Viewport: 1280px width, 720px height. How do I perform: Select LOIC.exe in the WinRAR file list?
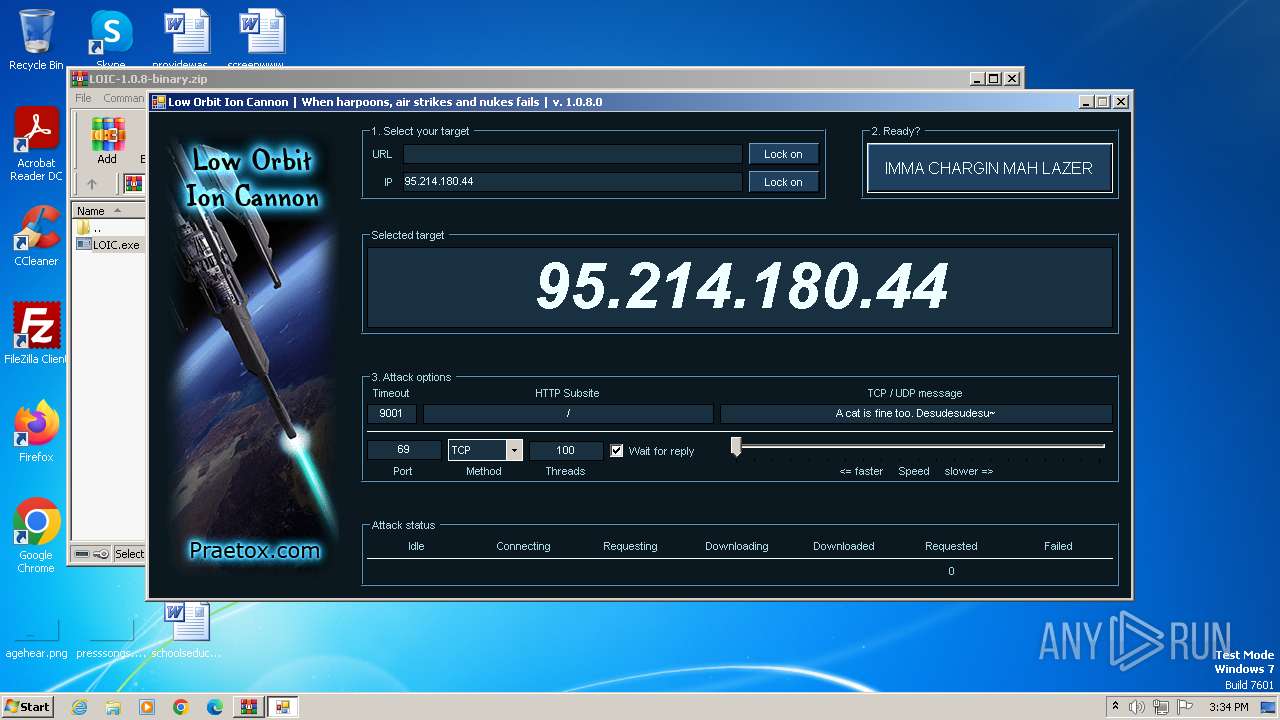[x=110, y=244]
